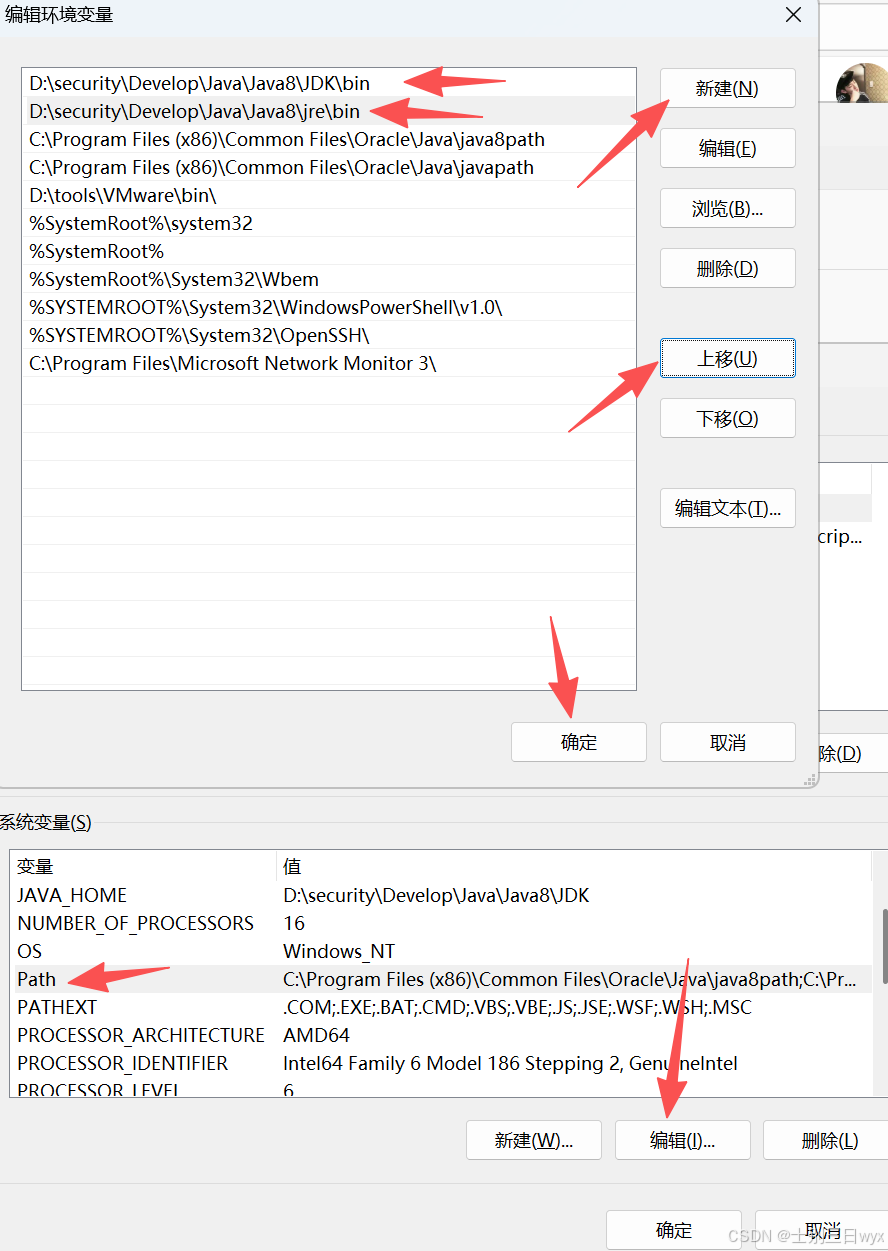
Task: Select the PROCESSOR_ARCHITECTURE variable row
Action: click(441, 1035)
